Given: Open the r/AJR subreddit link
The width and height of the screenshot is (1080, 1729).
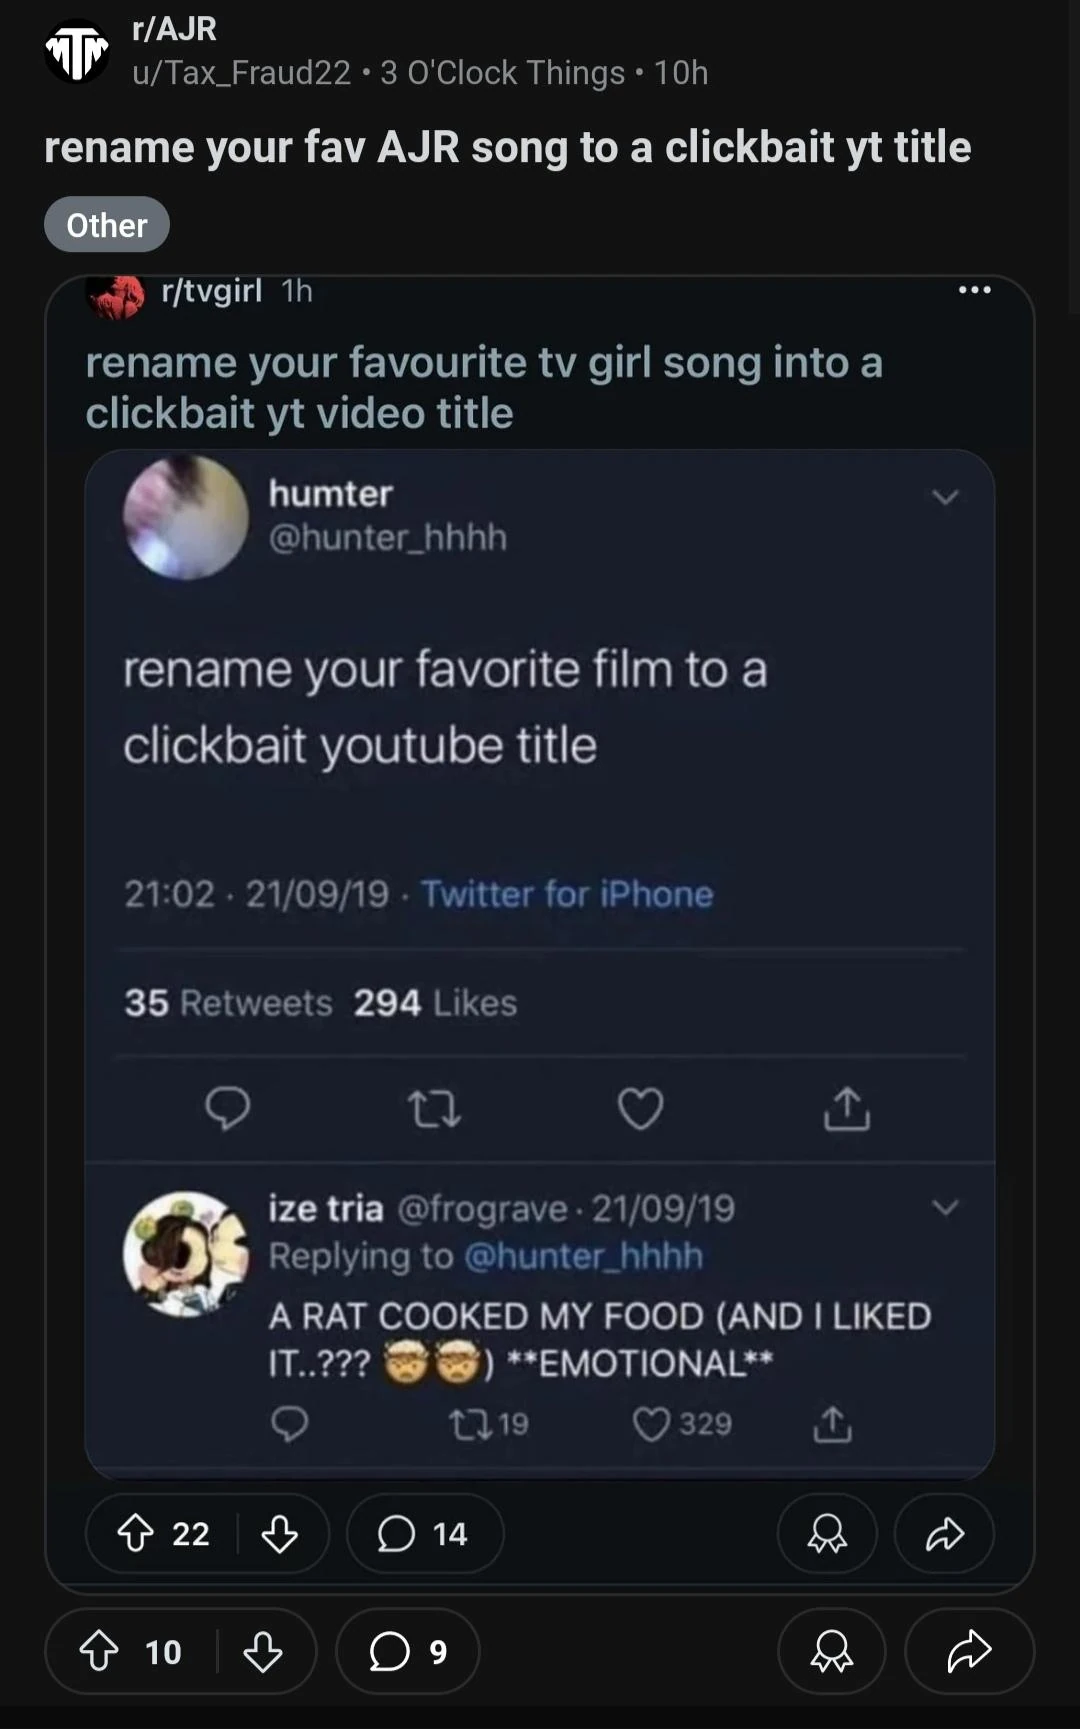Looking at the screenshot, I should point(174,29).
